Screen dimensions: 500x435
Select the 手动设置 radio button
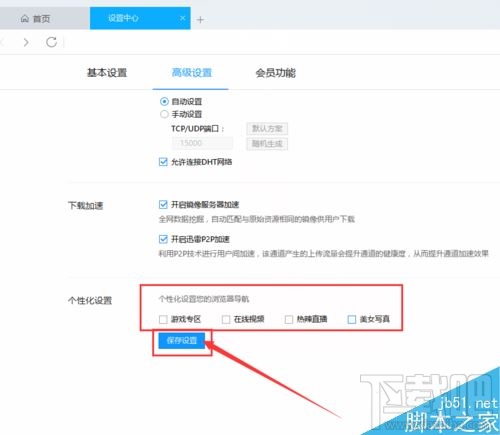164,114
